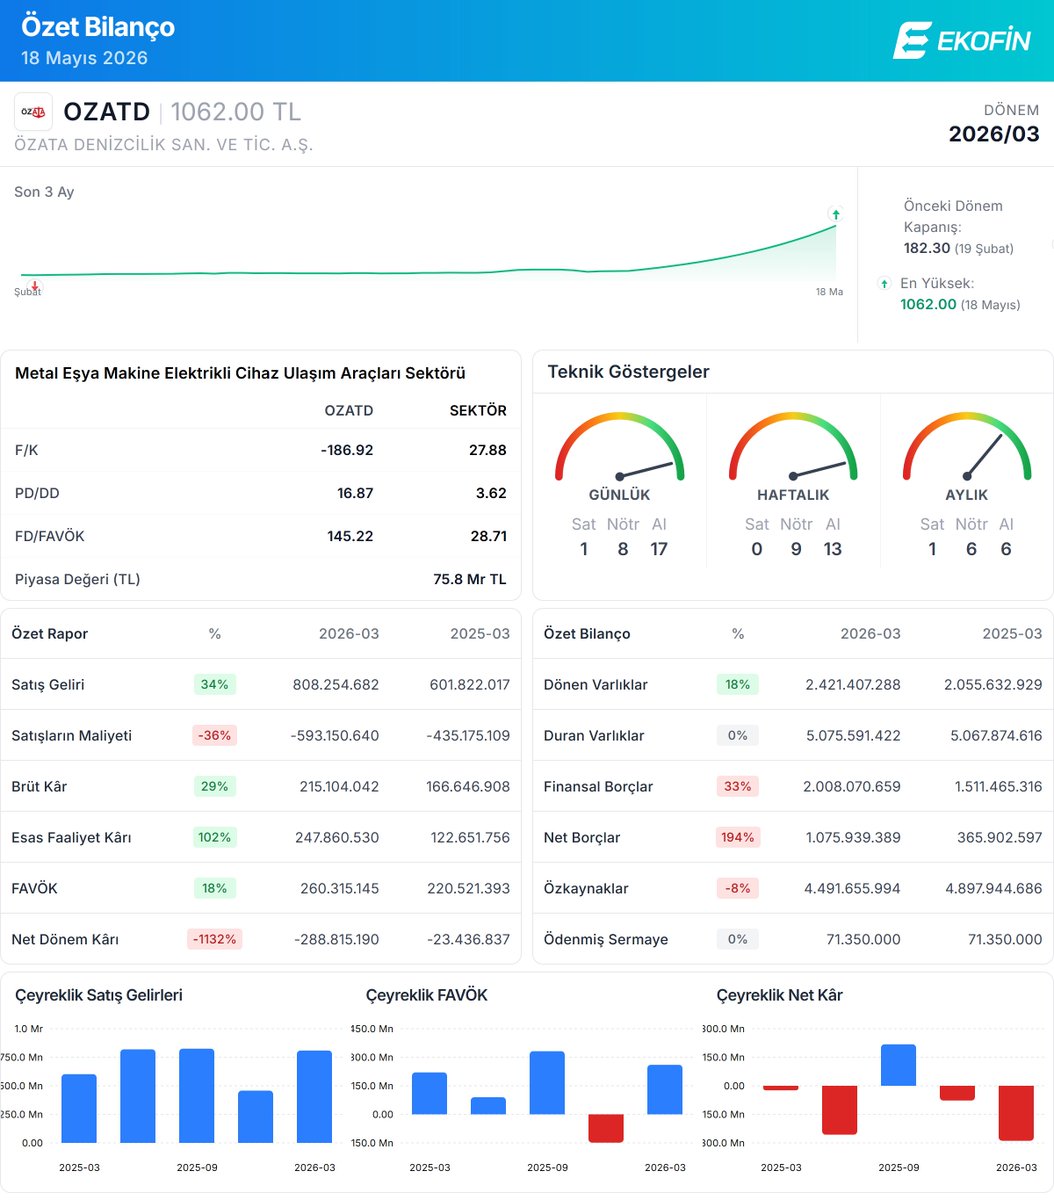Click the Satışların Maliyeti -36% badge
1054x1200 pixels.
pyautogui.click(x=215, y=735)
